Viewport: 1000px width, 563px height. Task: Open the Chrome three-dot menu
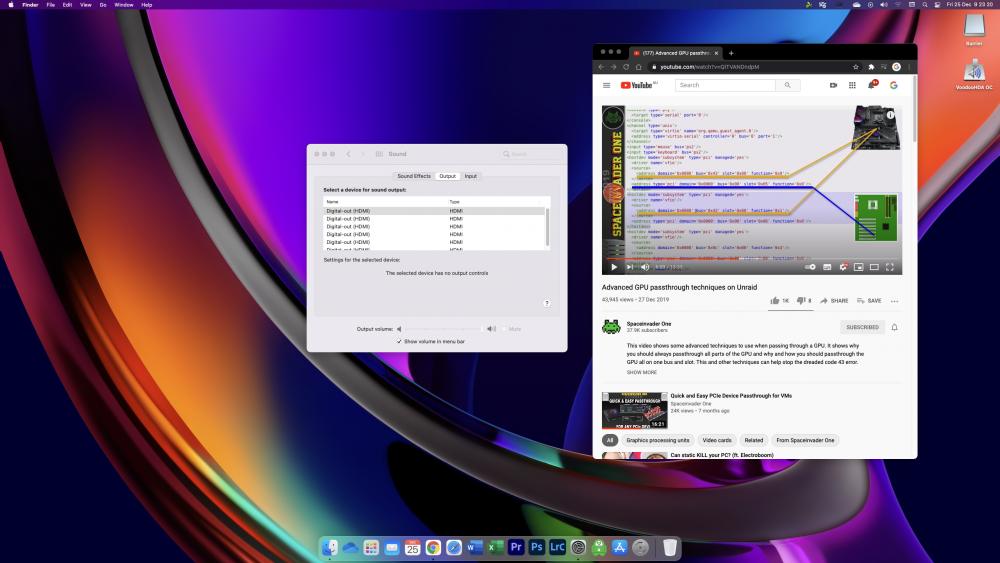909,66
